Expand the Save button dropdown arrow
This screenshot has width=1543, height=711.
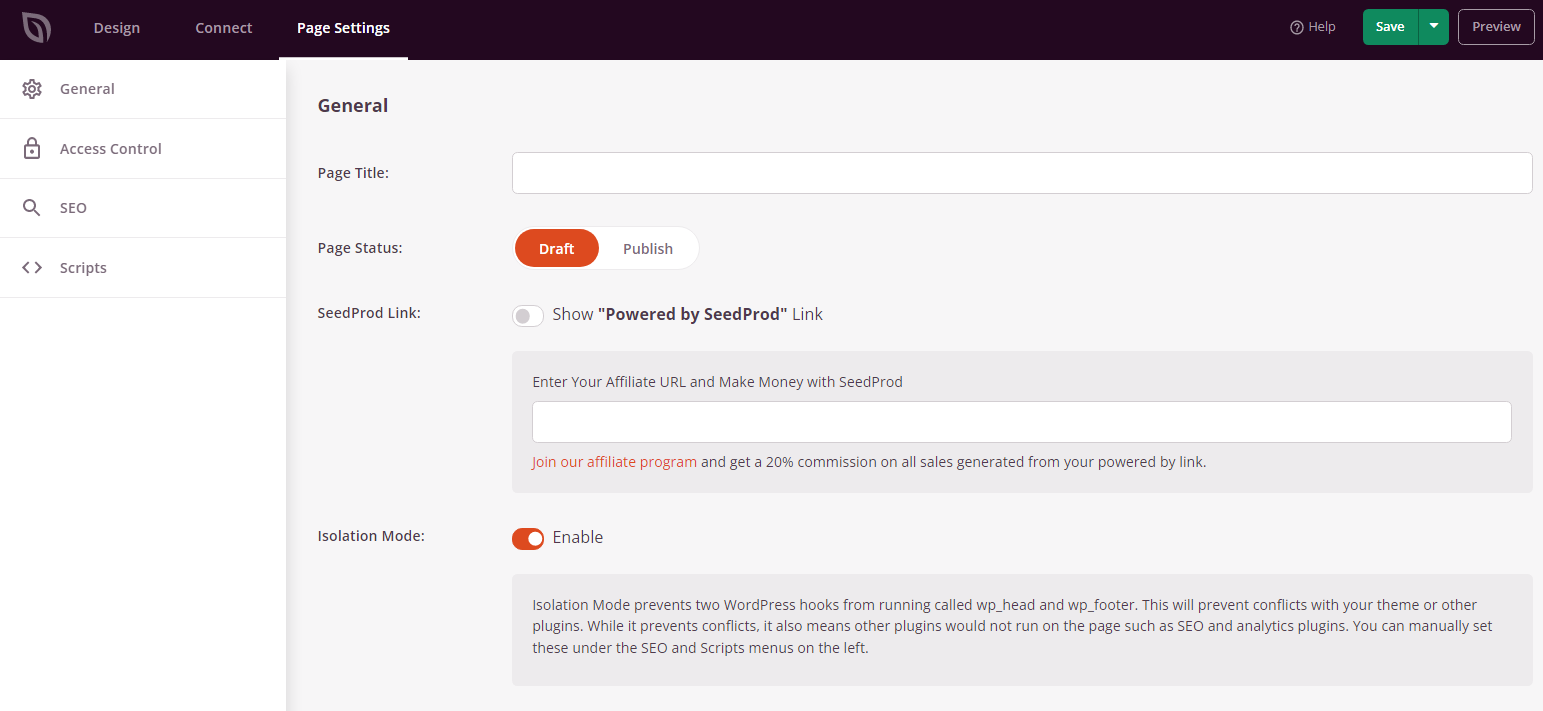tap(1433, 27)
